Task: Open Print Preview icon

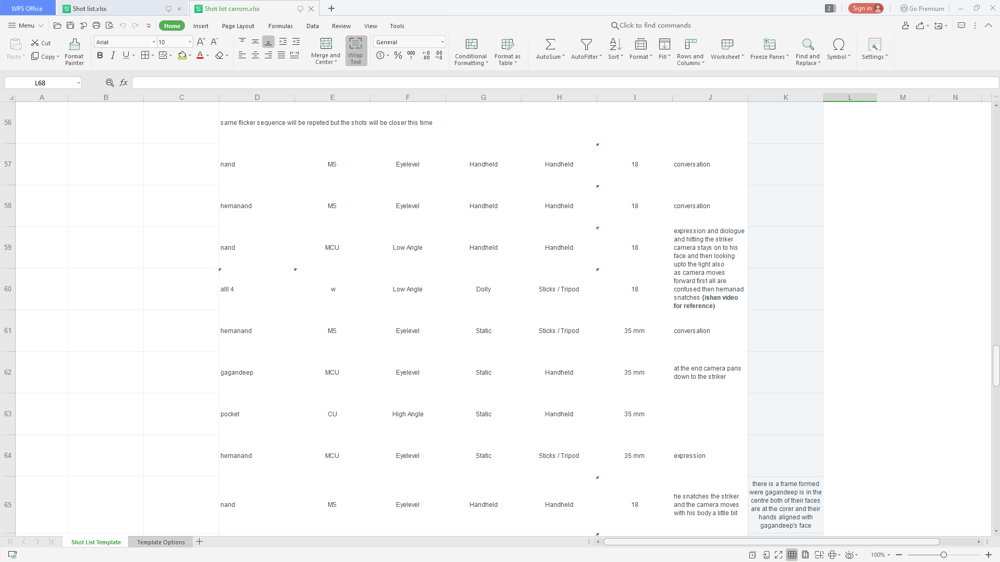Action: click(x=110, y=26)
